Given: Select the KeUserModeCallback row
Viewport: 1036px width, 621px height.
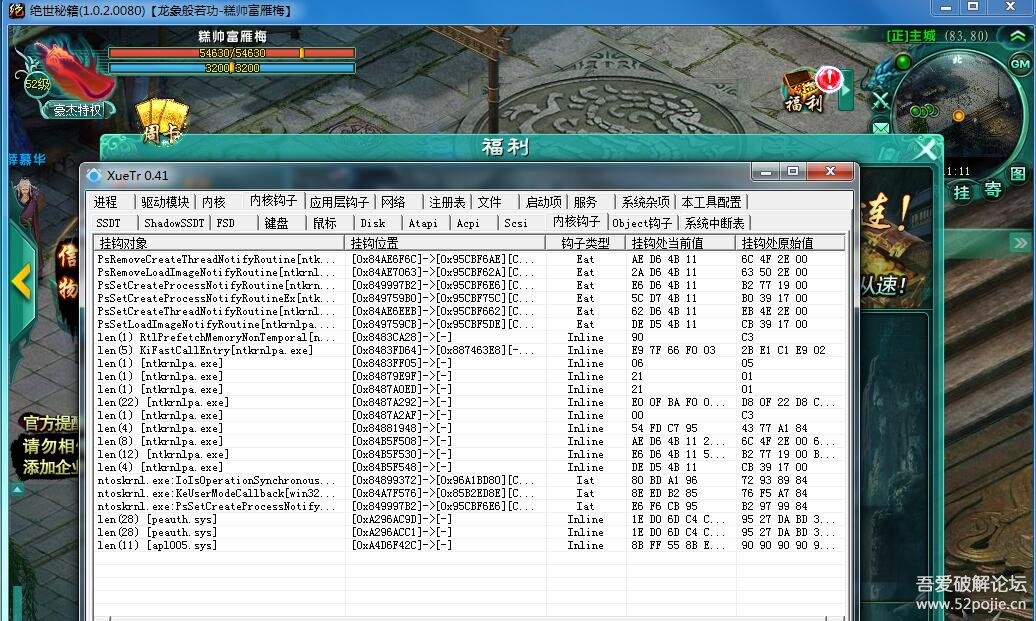Looking at the screenshot, I should [x=469, y=493].
